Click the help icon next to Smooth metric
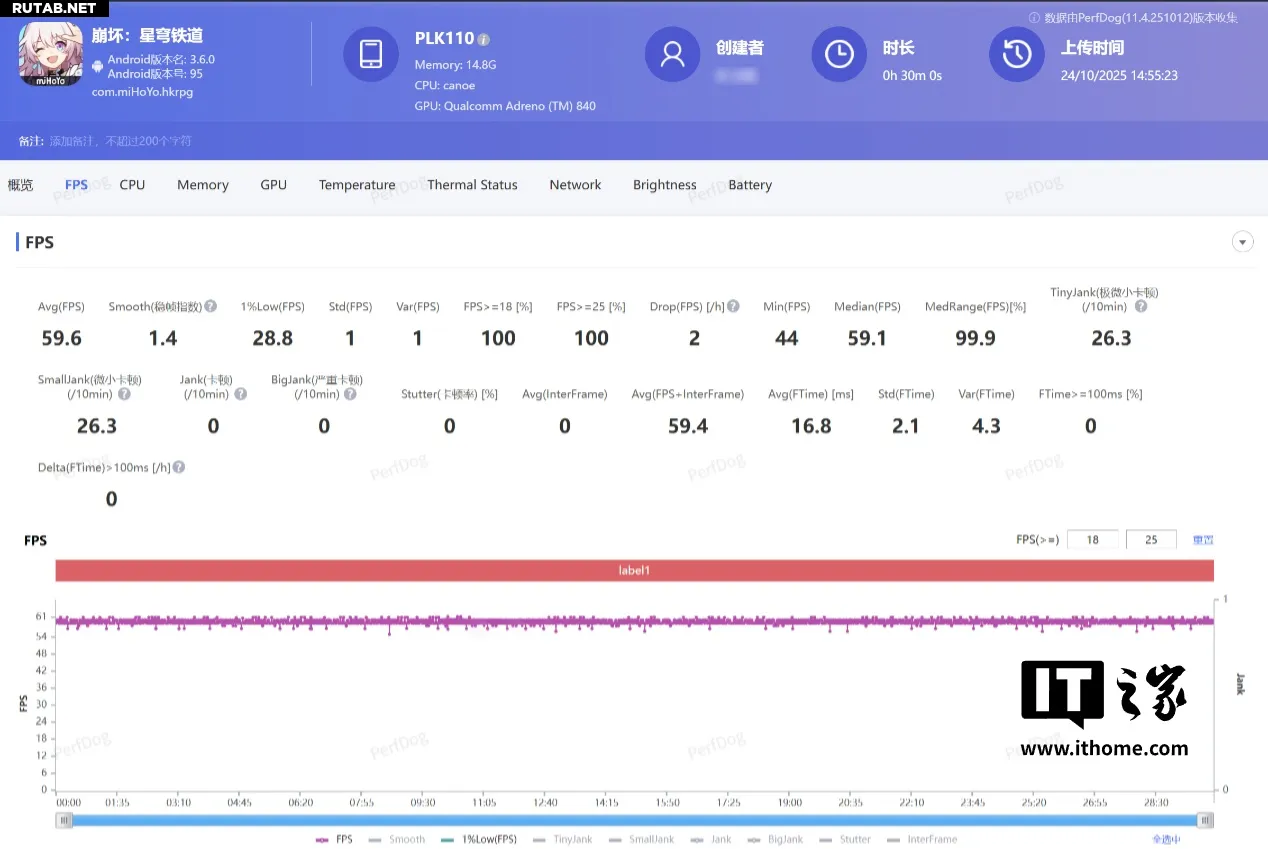 point(211,307)
